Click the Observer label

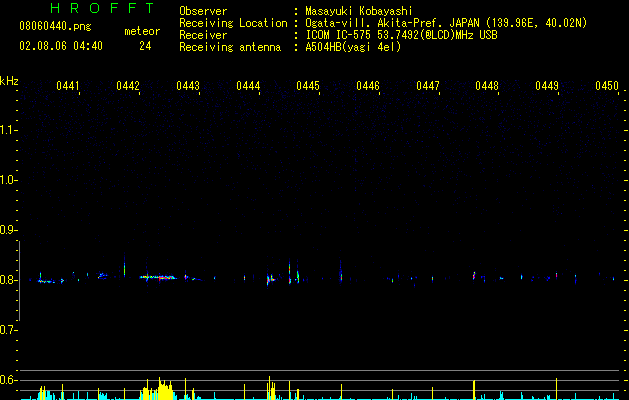tap(203, 11)
